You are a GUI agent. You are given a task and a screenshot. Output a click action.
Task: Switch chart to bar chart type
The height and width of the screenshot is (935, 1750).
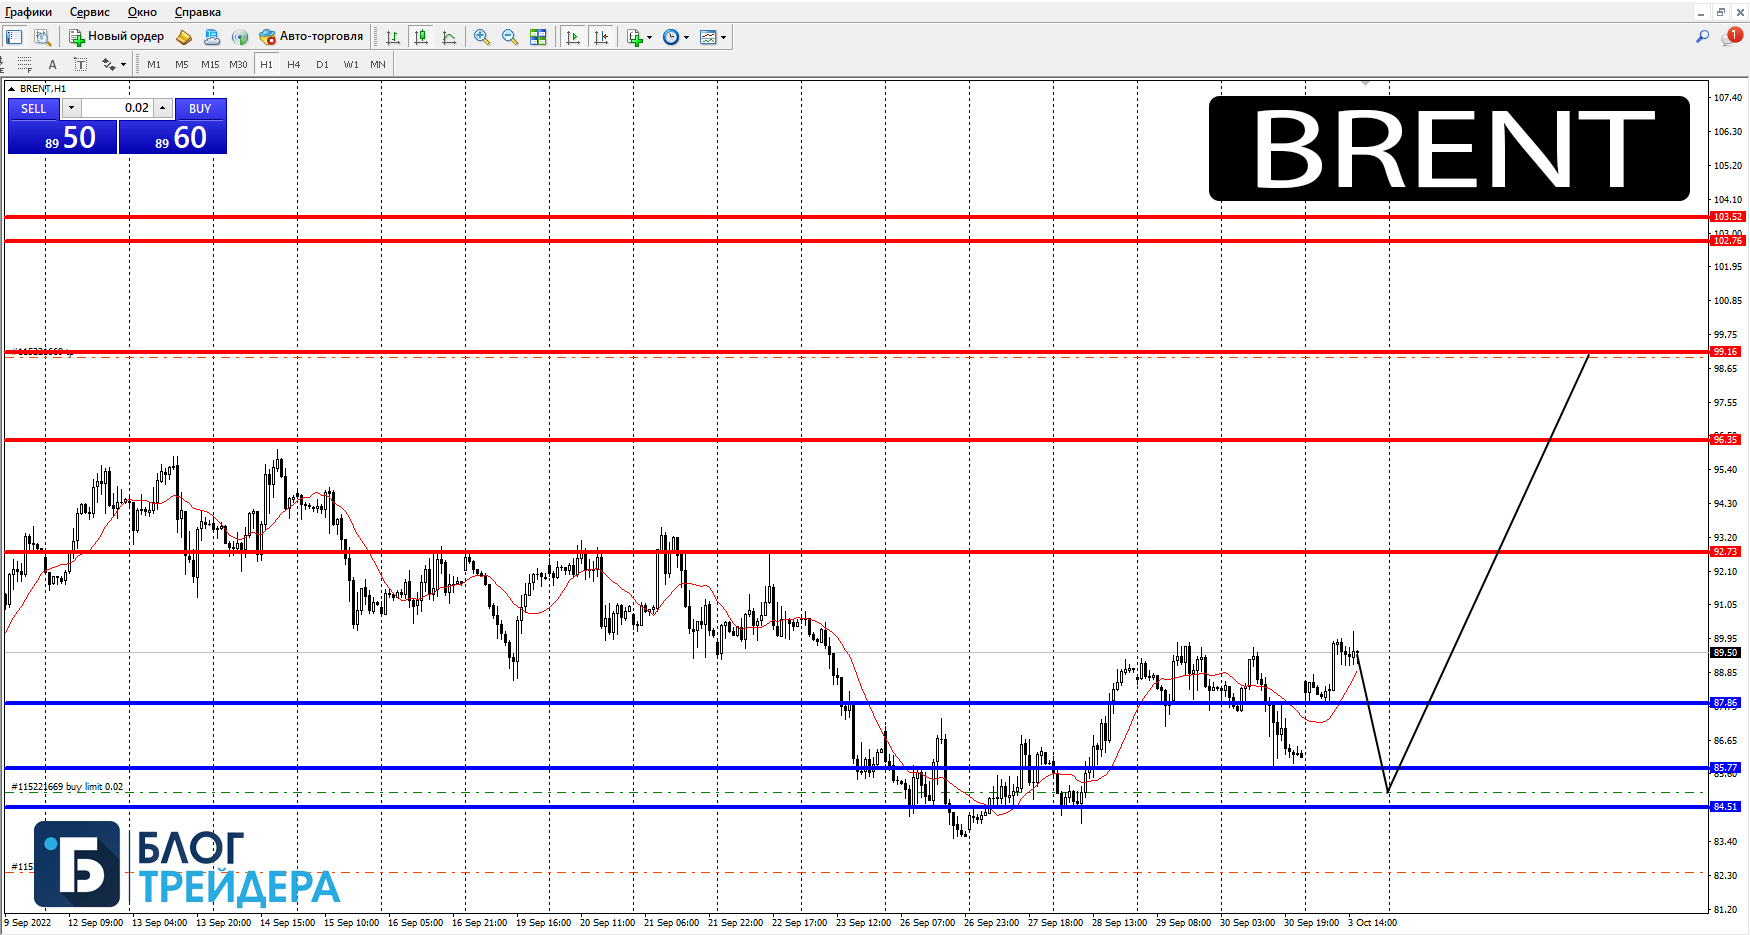tap(393, 37)
